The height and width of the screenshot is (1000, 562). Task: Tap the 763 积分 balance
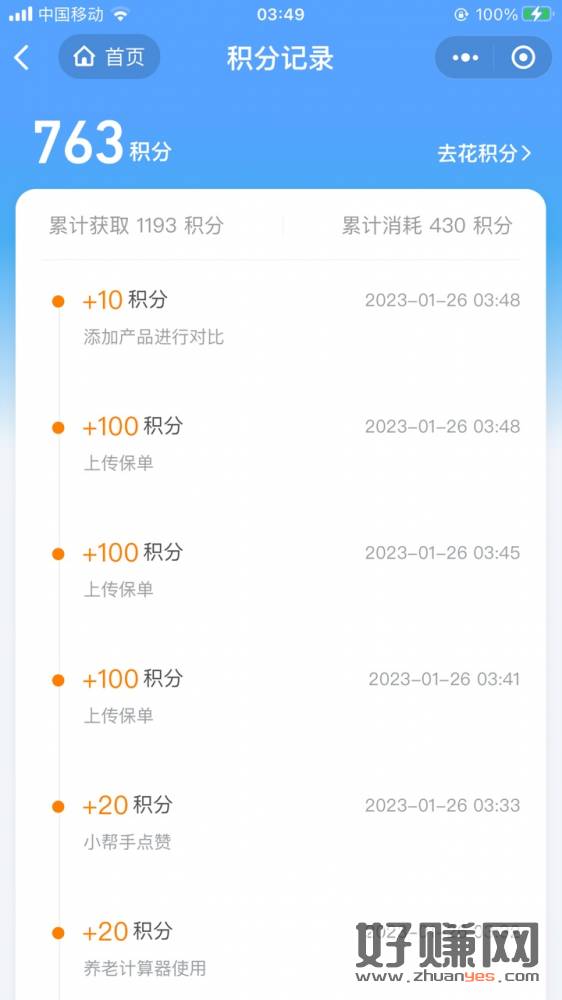[102, 143]
